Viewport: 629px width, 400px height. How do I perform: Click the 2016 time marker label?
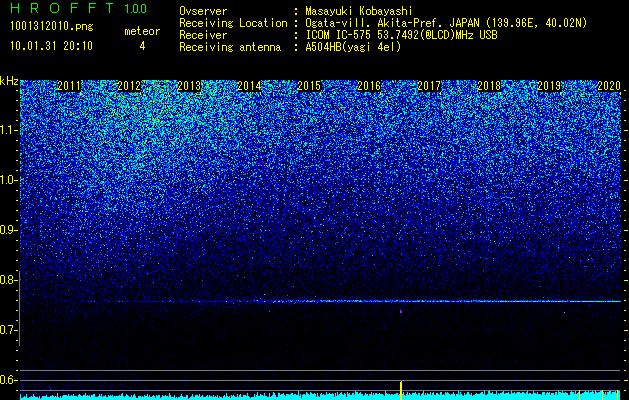coord(369,86)
